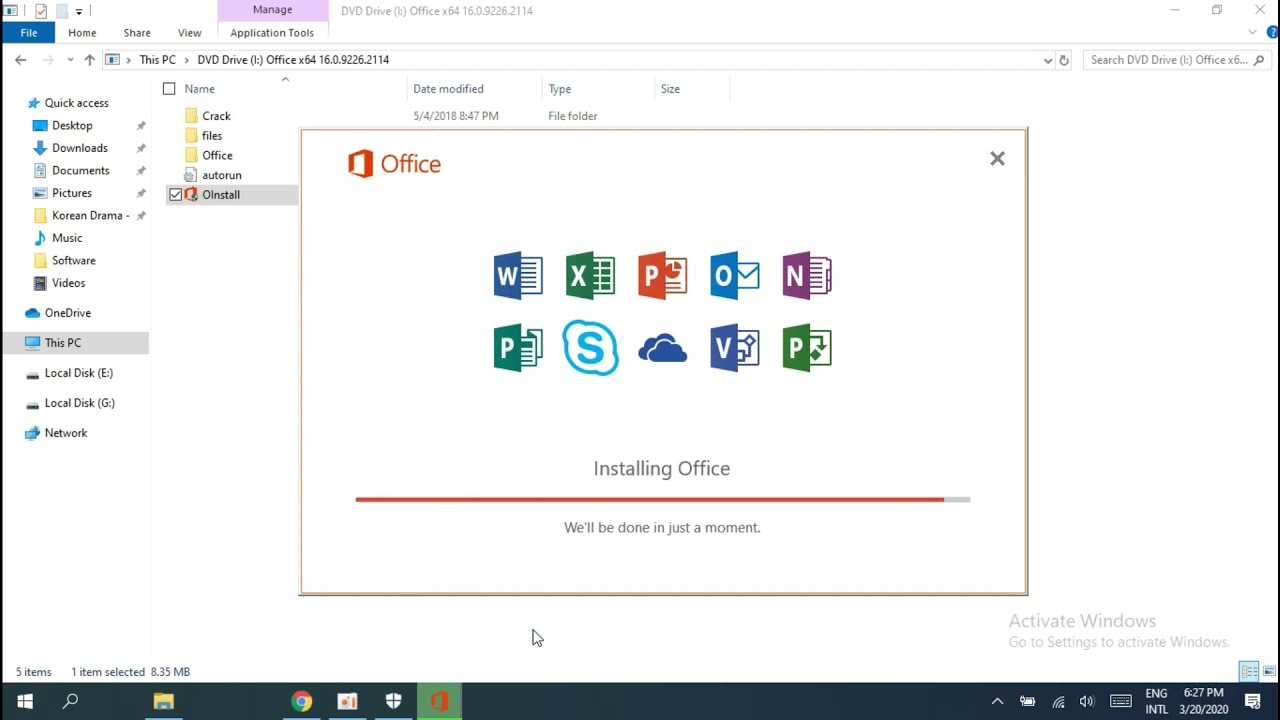Click the Publisher icon in Office installer
This screenshot has width=1280, height=720.
click(518, 348)
